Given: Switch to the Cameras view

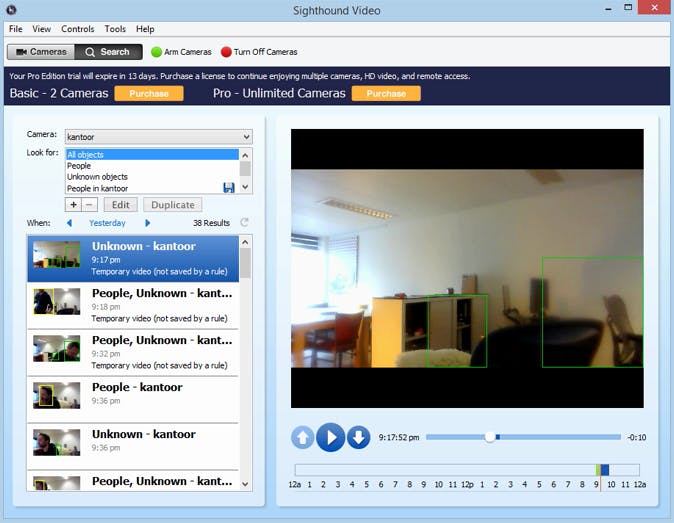Looking at the screenshot, I should coord(41,52).
